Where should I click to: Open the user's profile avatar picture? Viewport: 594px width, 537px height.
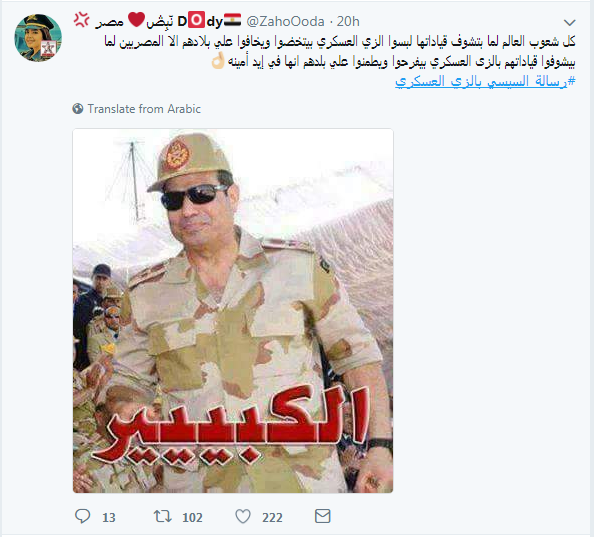(x=38, y=38)
